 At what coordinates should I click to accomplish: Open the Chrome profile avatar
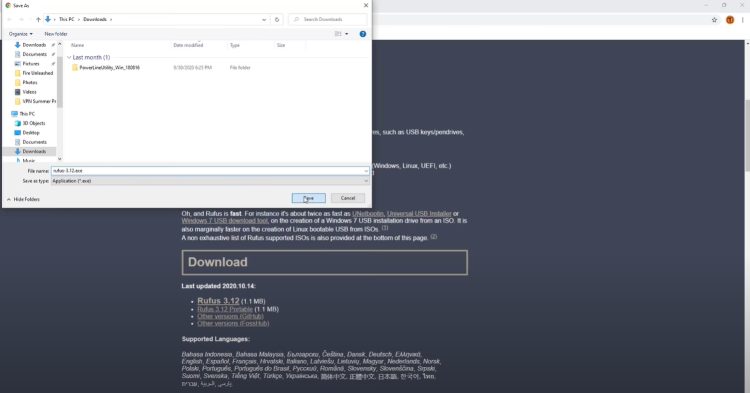click(x=729, y=20)
